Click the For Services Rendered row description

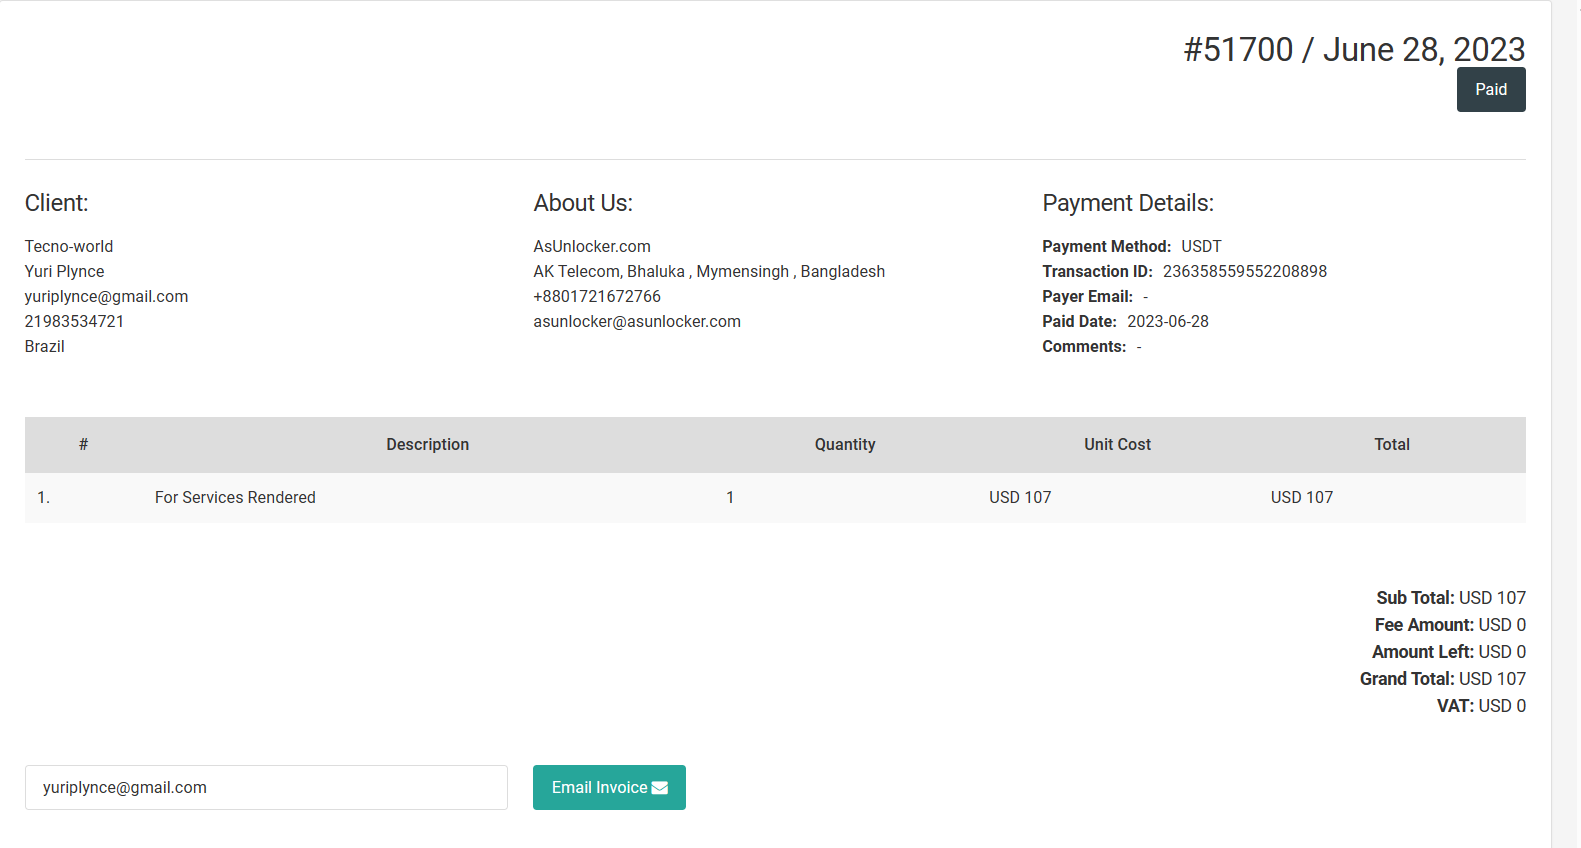pos(235,497)
